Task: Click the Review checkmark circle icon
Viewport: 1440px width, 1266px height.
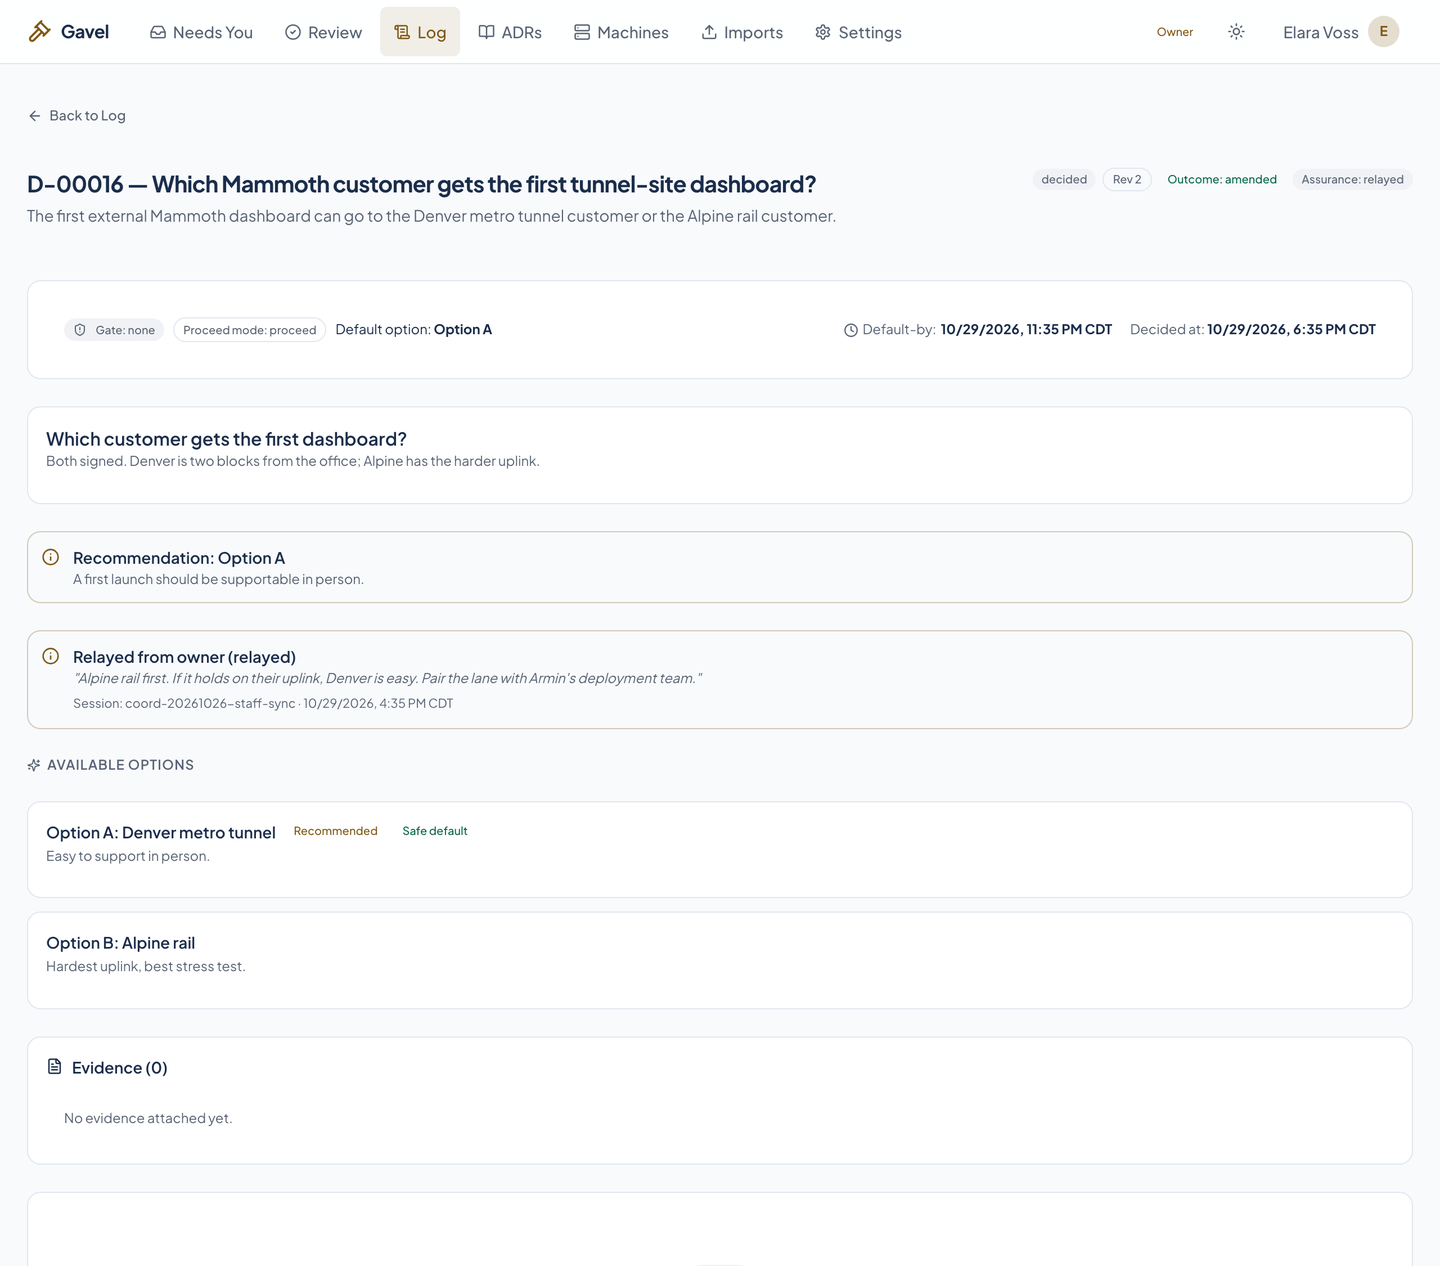Action: coord(293,32)
